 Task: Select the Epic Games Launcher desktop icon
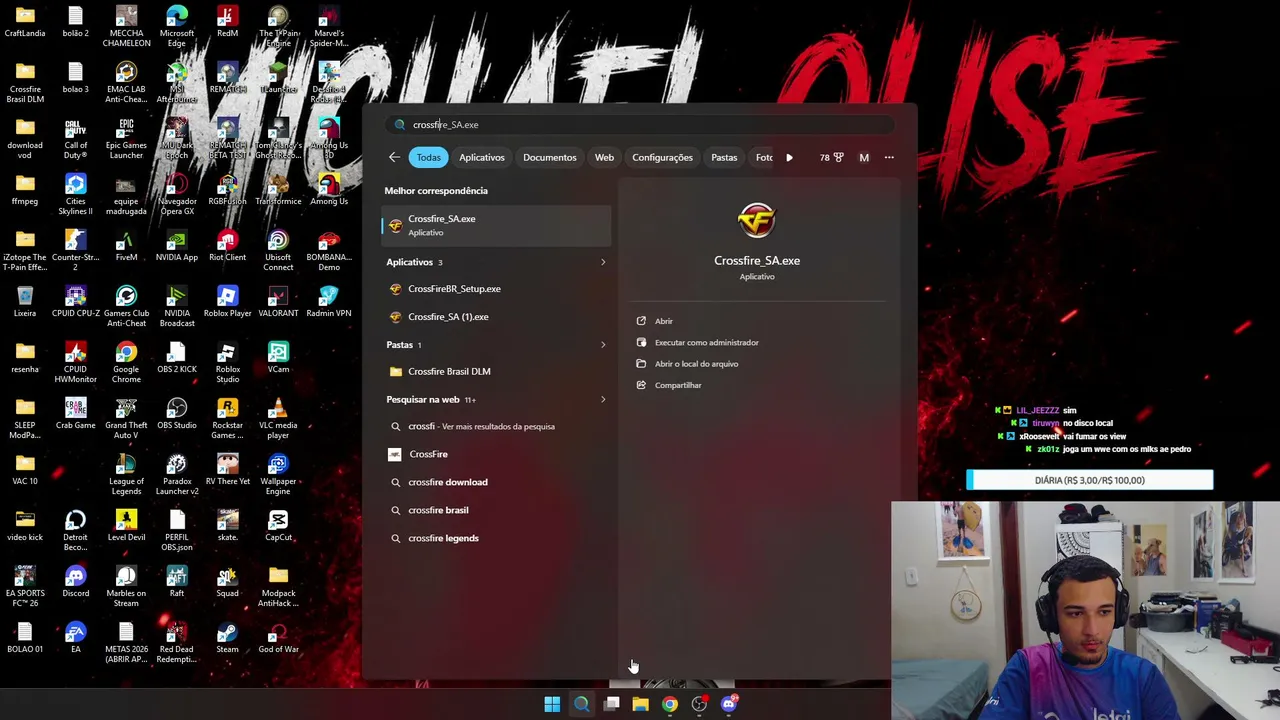126,139
